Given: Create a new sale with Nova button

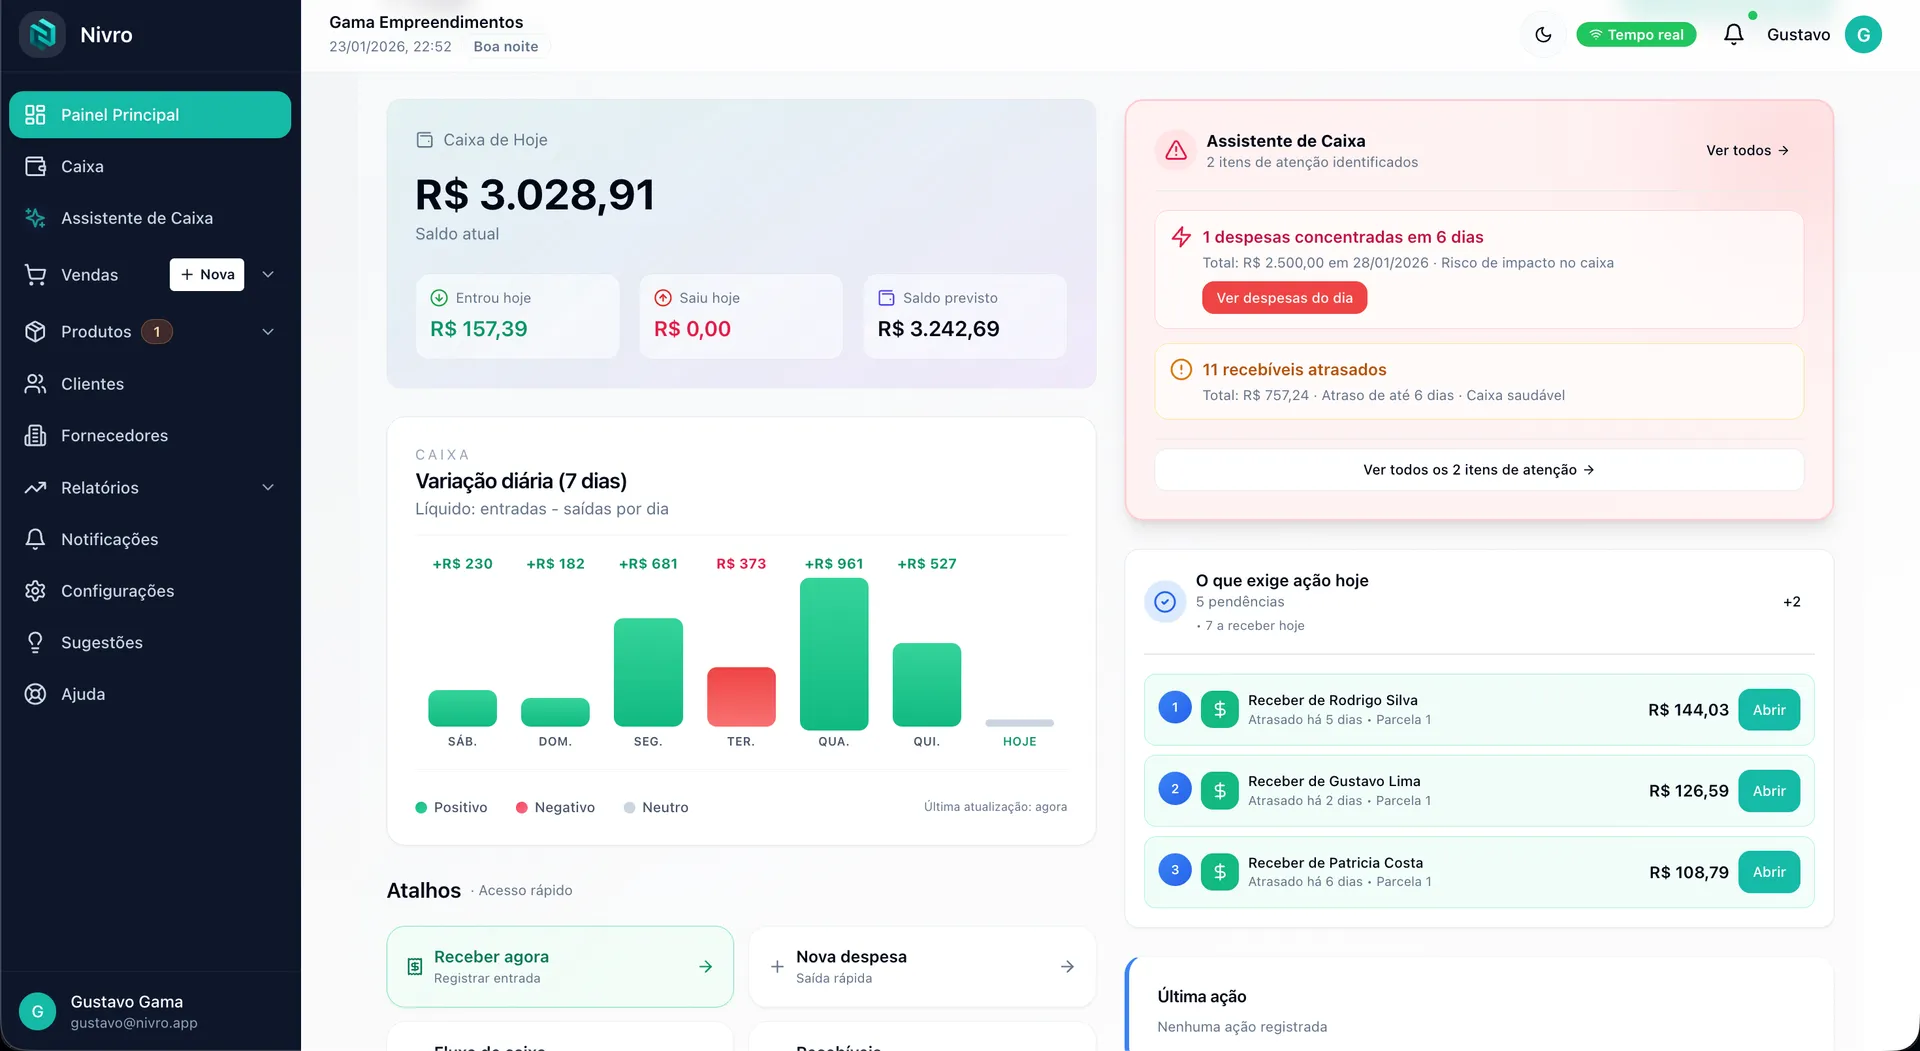Looking at the screenshot, I should point(207,275).
